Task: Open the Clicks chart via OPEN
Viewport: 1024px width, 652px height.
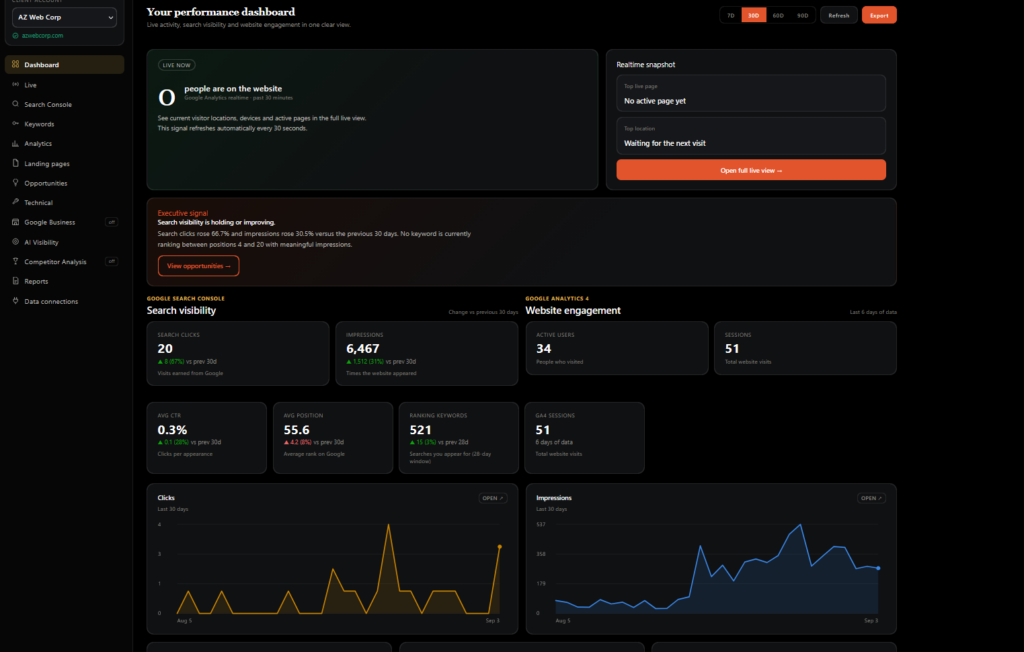Action: click(492, 498)
